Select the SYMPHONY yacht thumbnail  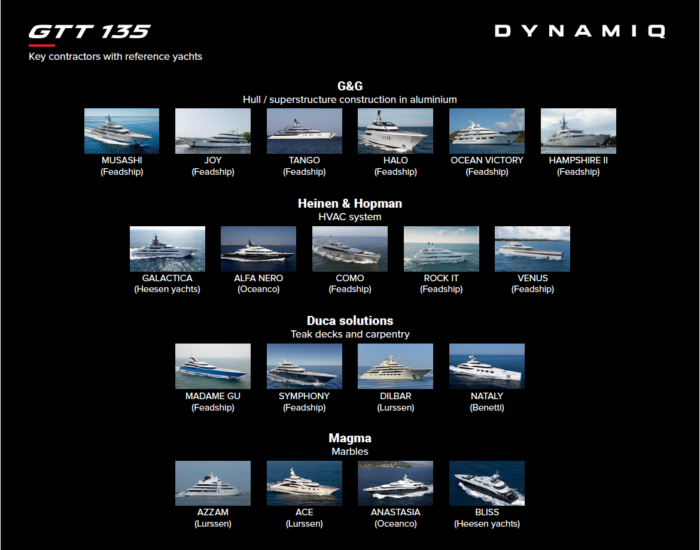click(x=304, y=366)
